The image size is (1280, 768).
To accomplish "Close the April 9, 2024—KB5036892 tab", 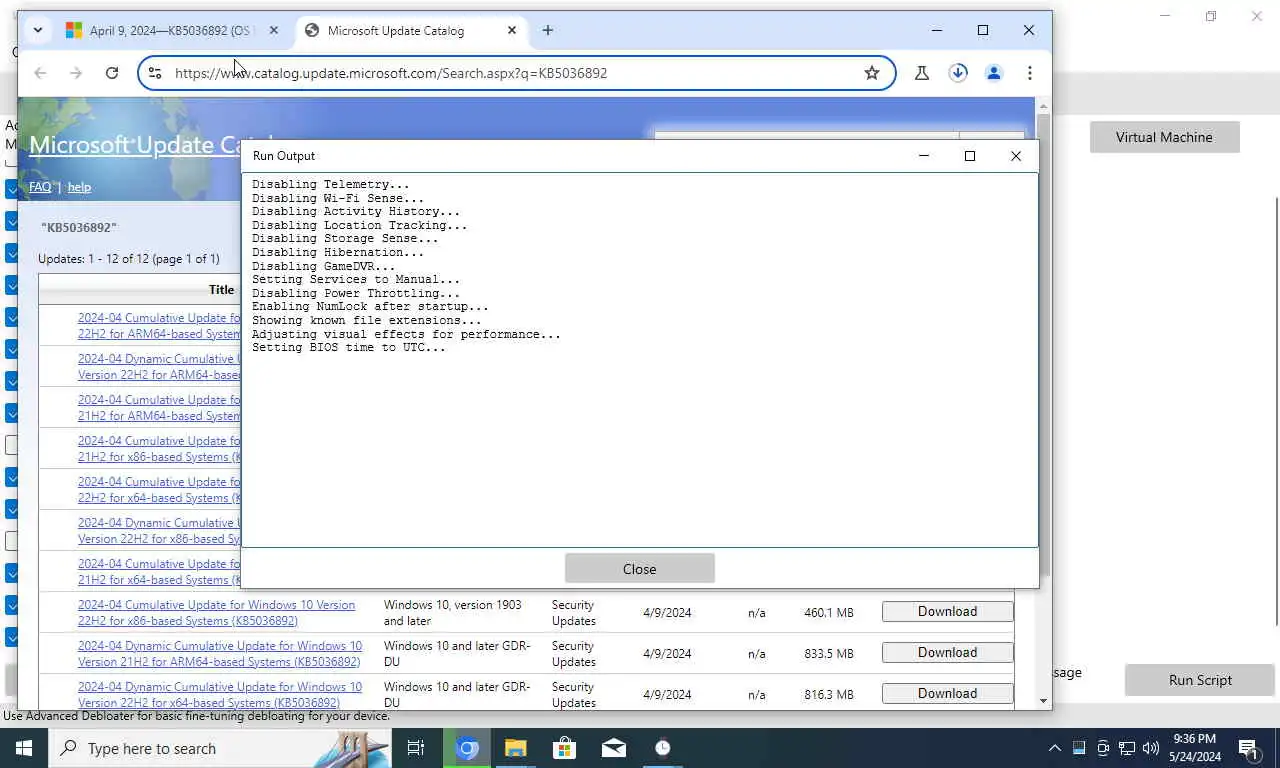I will 274,31.
